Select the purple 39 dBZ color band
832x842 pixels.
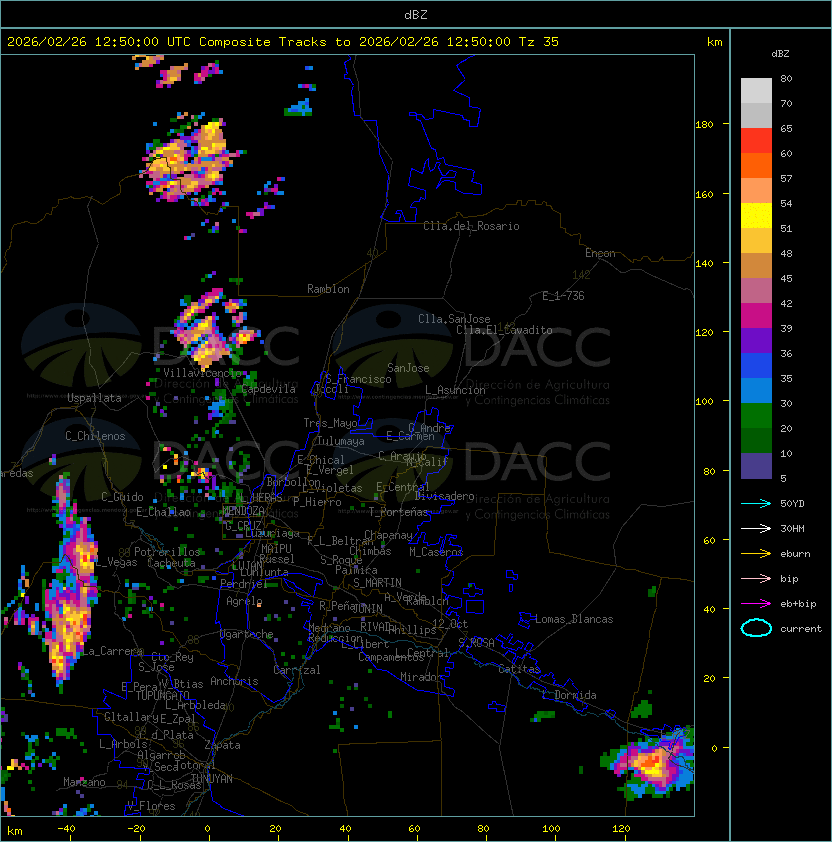click(x=756, y=341)
